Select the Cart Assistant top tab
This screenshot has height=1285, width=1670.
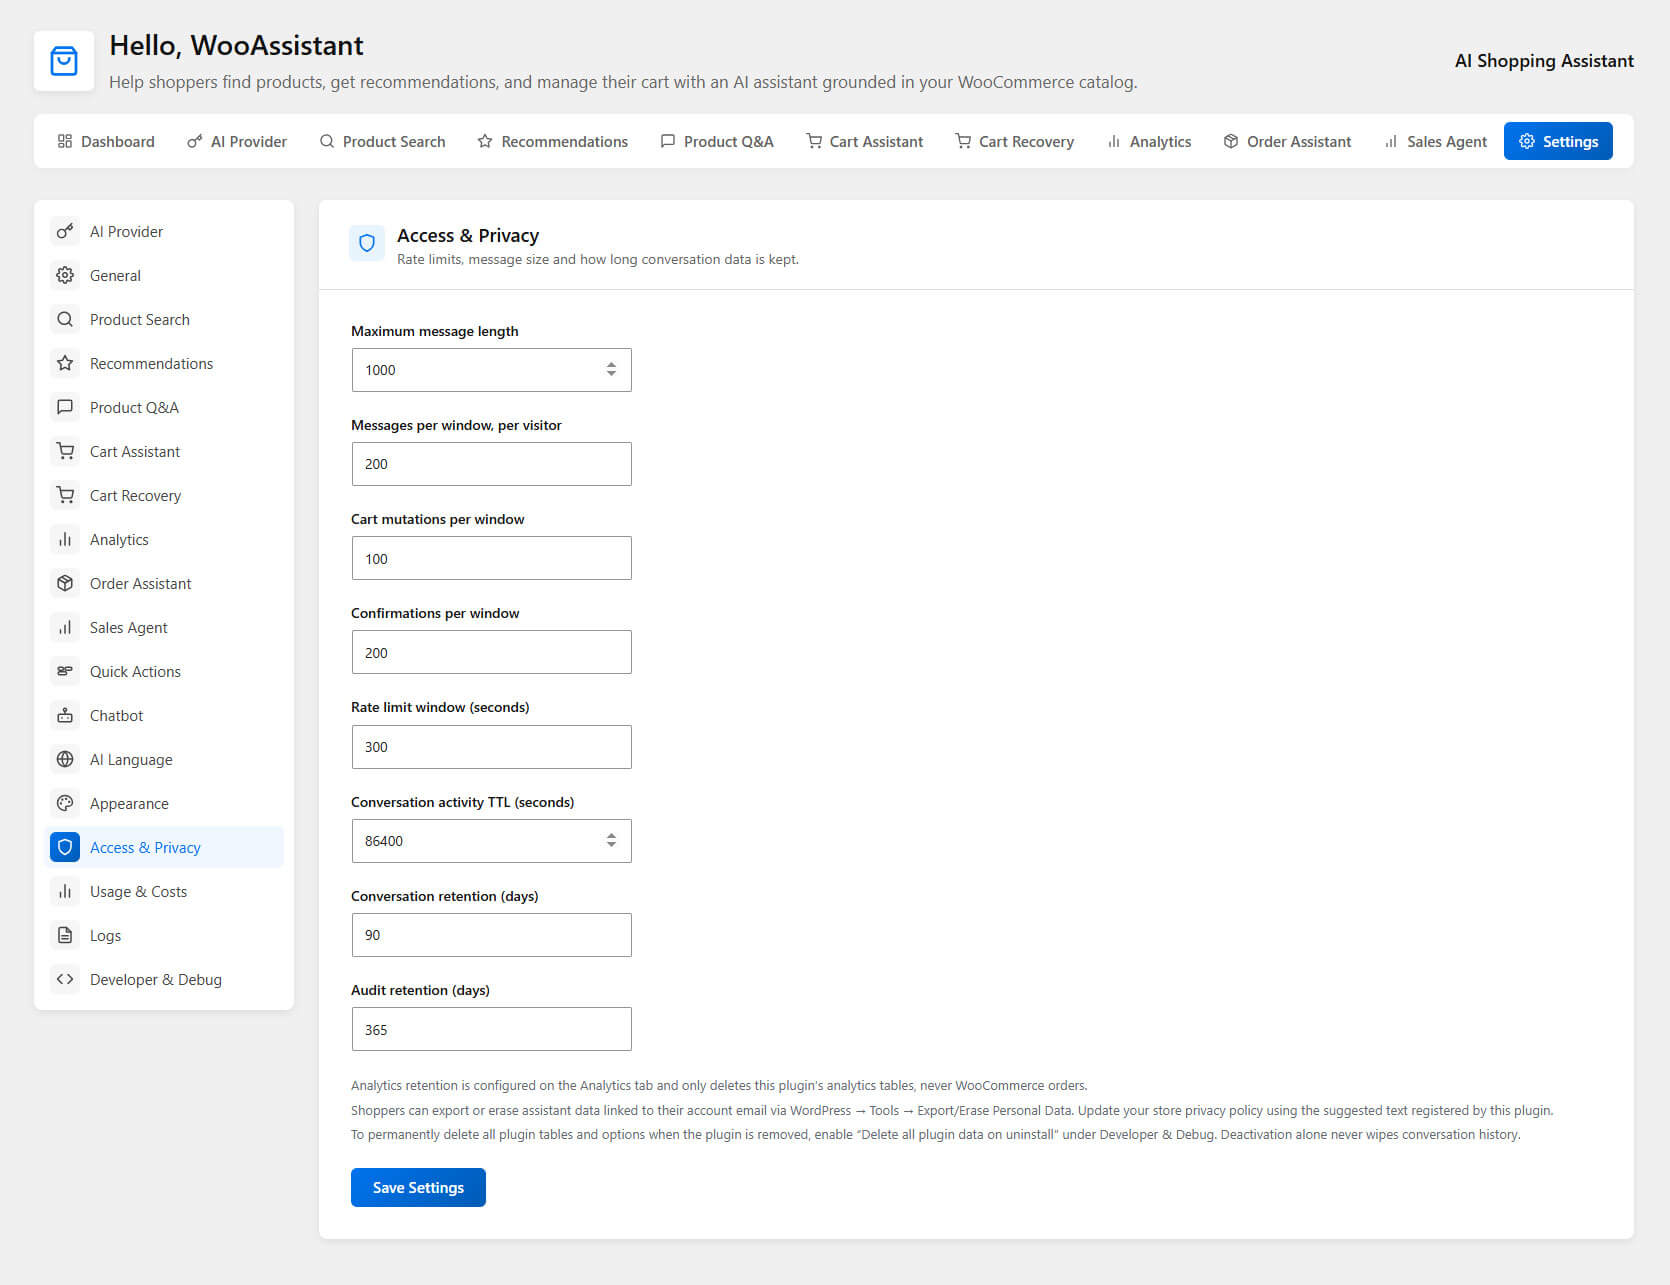[x=865, y=142]
